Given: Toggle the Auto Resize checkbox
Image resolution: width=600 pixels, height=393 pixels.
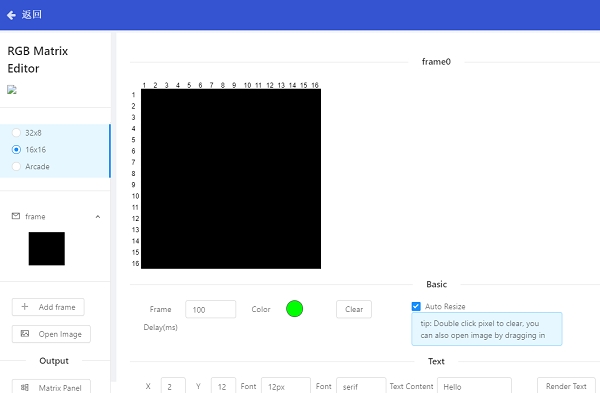Looking at the screenshot, I should [x=416, y=306].
